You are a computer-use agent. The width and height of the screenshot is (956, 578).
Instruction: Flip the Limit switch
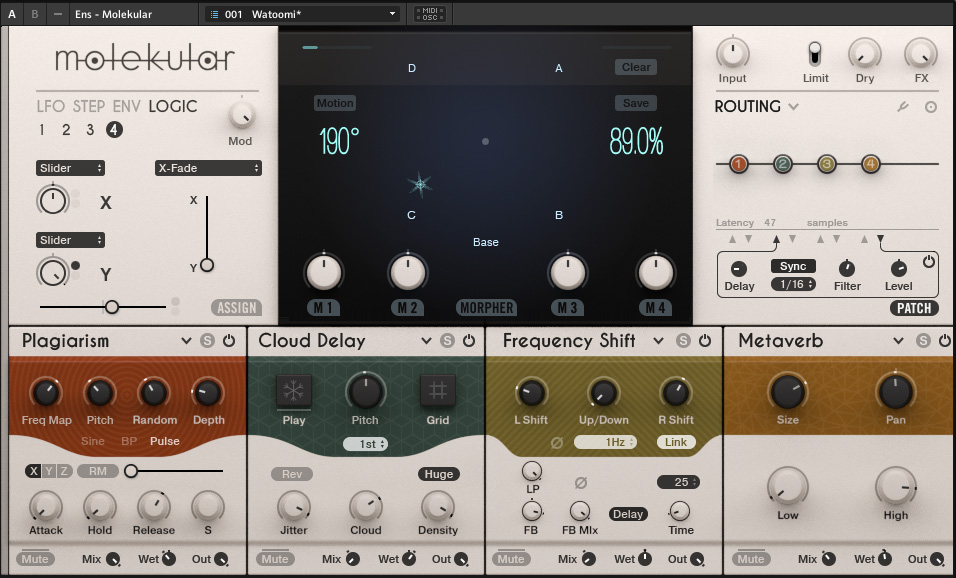(815, 54)
